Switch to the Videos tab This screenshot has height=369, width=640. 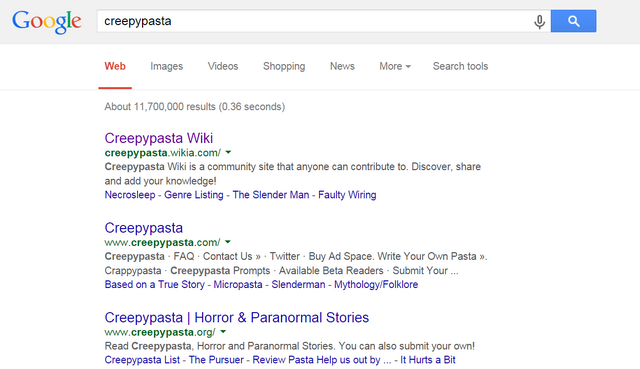point(223,66)
